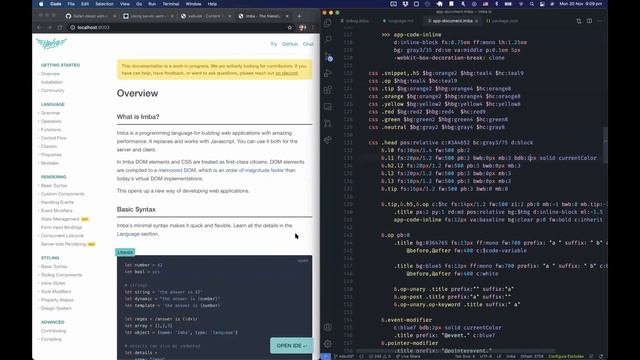The height and width of the screenshot is (360, 640).
Task: Click VS Code horizontal scrollbar
Action: [455, 351]
